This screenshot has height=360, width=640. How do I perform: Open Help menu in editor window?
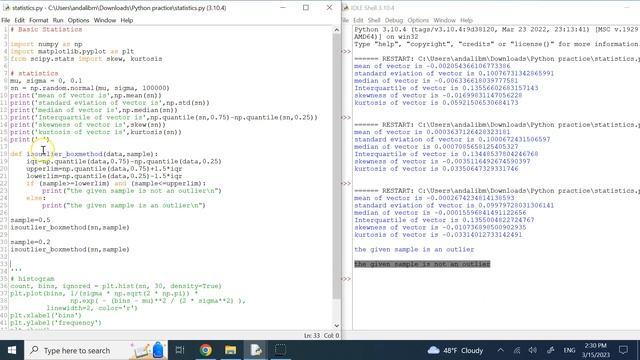[x=127, y=20]
